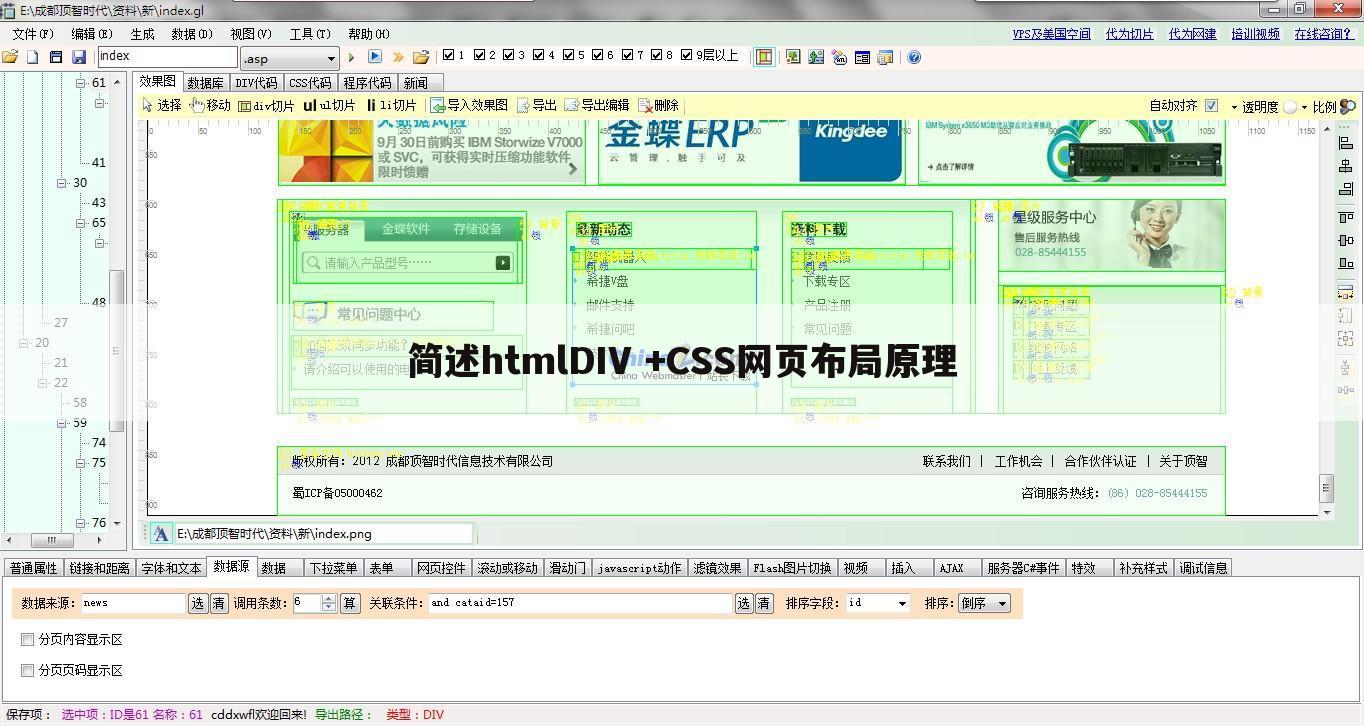Click 导入效果图 import design button
The height and width of the screenshot is (726, 1364).
pos(469,105)
